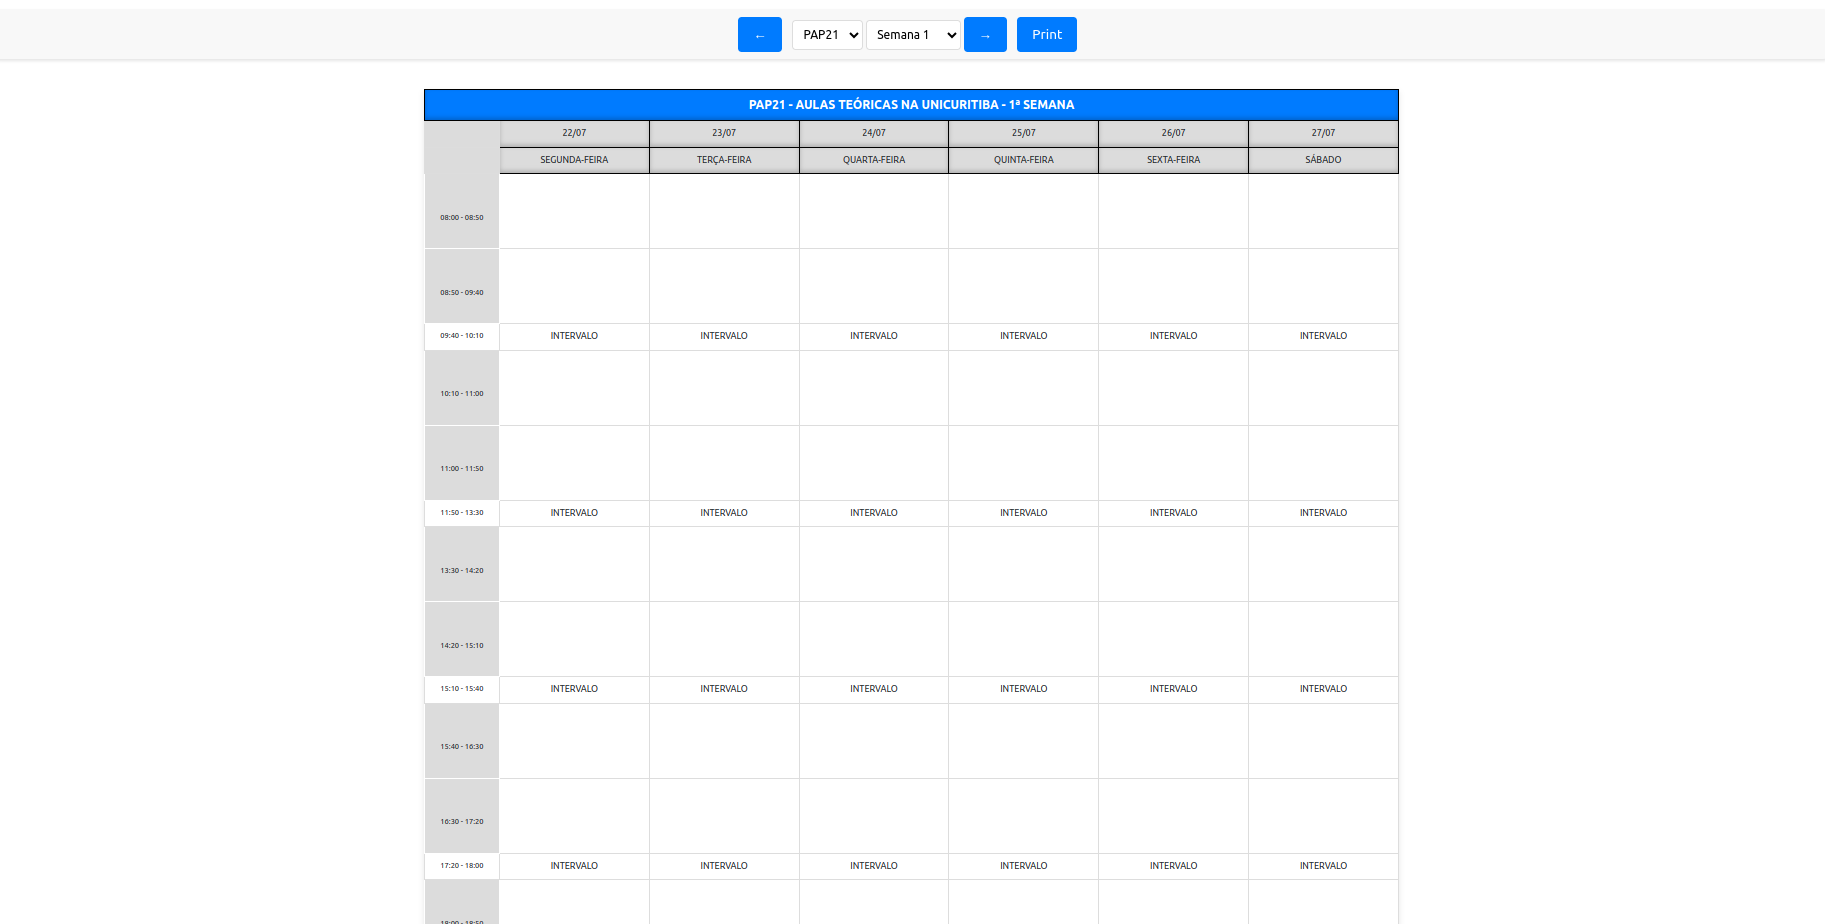
Task: Click the 15:10 - 15:40 time slot label
Action: coord(462,689)
